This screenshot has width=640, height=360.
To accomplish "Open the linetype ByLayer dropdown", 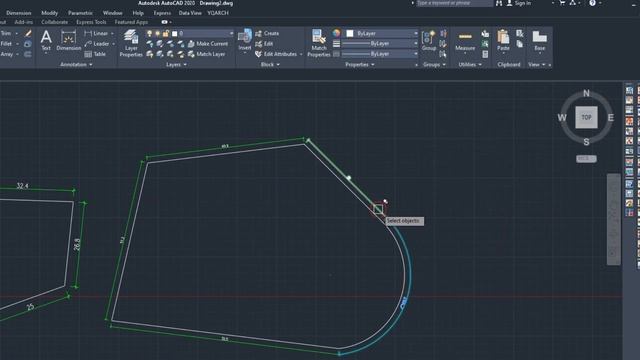I will point(416,54).
